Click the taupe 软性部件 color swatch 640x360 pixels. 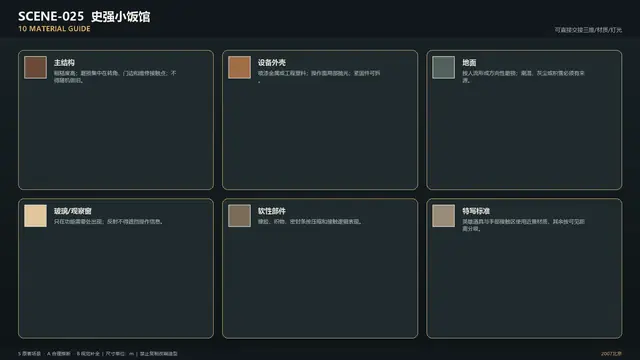tap(240, 216)
